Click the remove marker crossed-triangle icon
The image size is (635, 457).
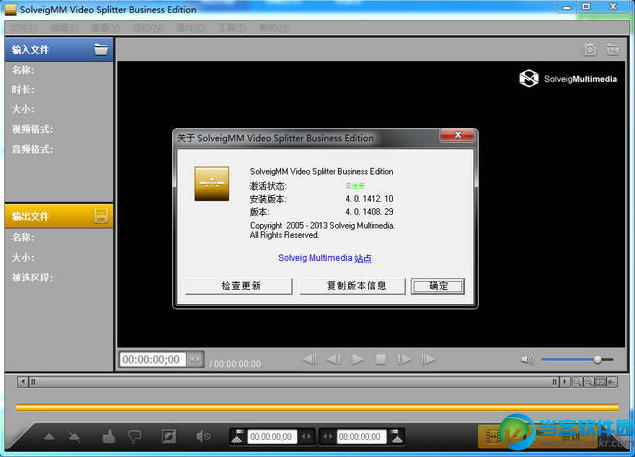pos(75,437)
